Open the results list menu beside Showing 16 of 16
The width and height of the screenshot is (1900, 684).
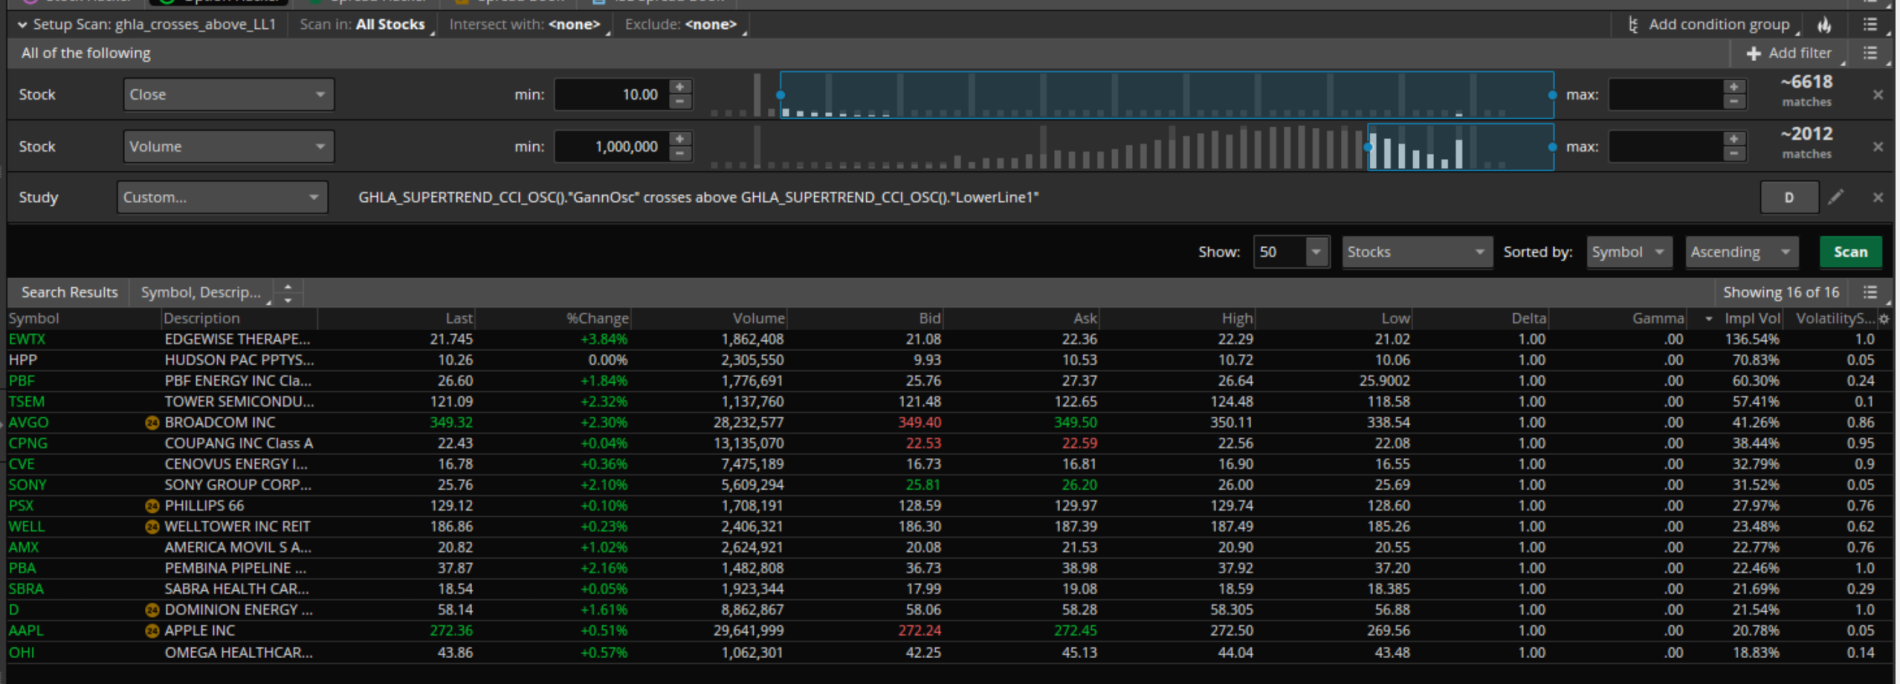tap(1870, 292)
